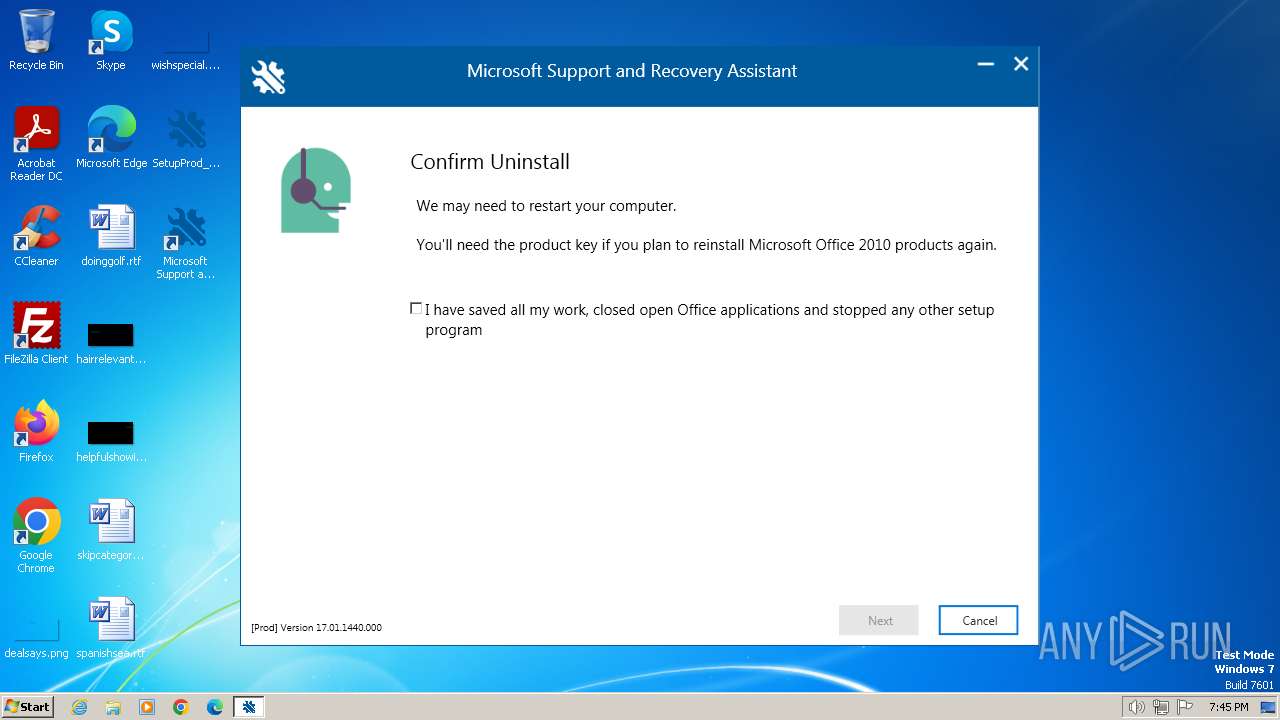The width and height of the screenshot is (1280, 720).
Task: Click the network status tray icon
Action: [x=1161, y=707]
